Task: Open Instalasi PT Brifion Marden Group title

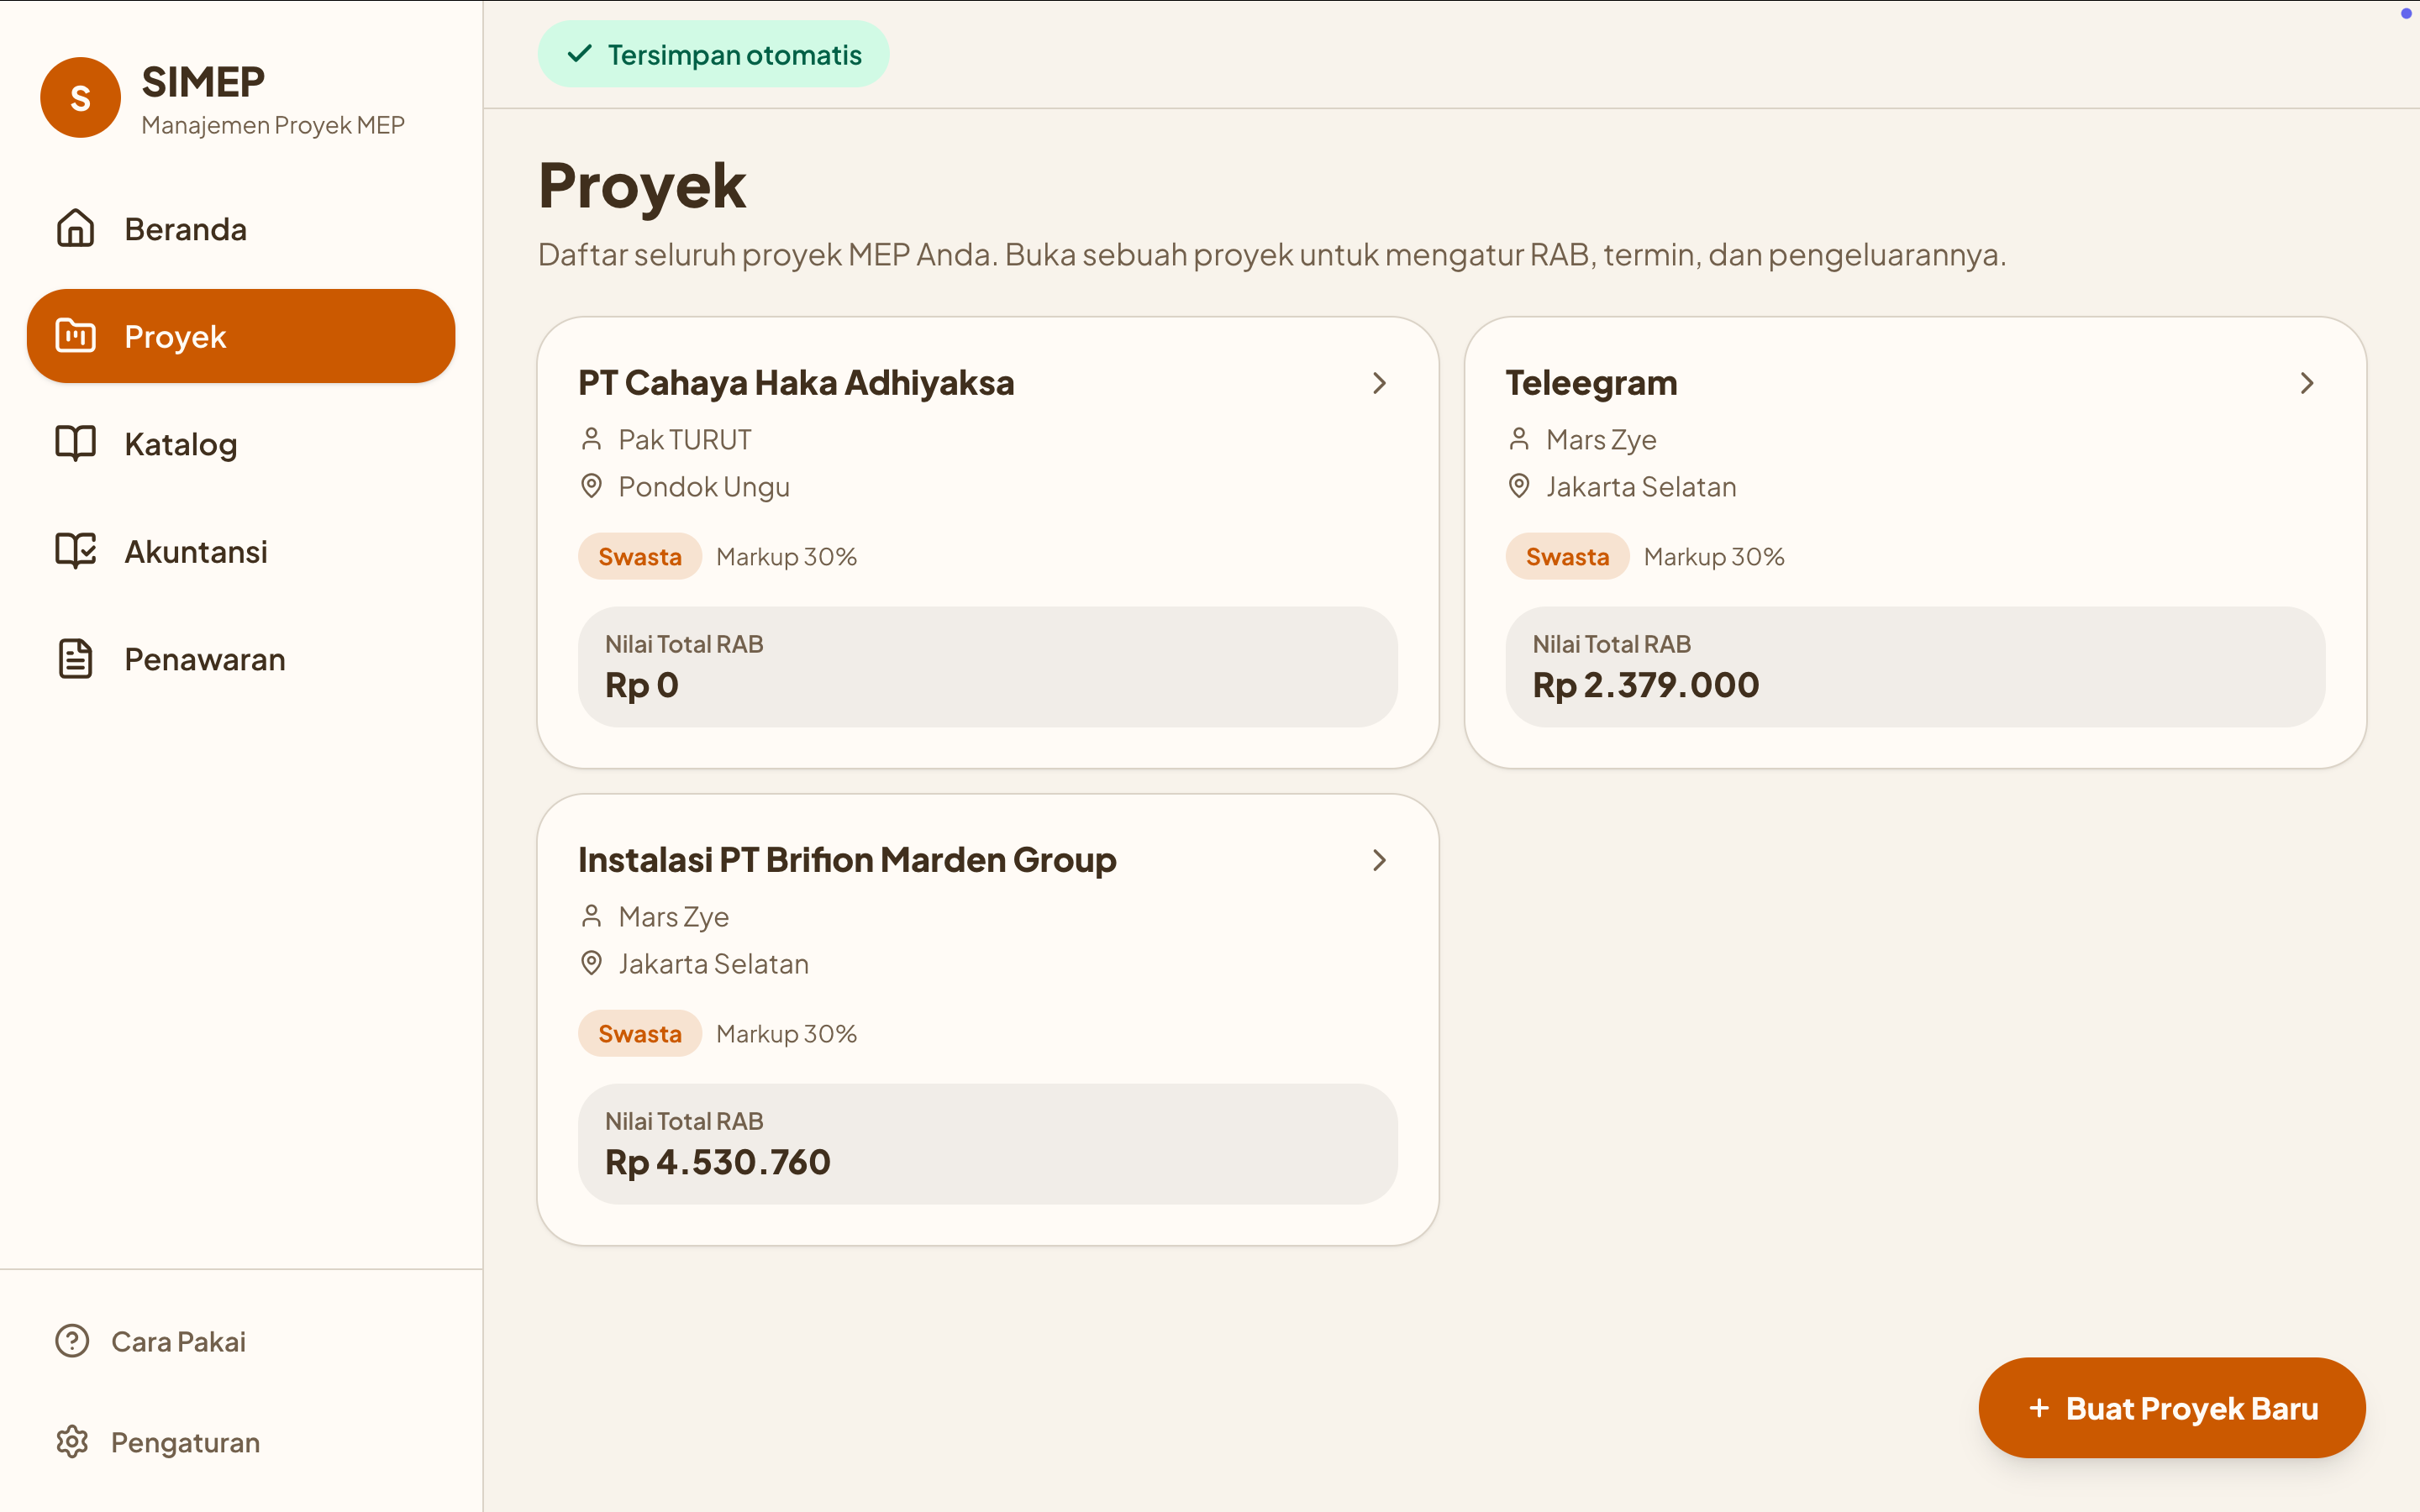Action: point(847,860)
